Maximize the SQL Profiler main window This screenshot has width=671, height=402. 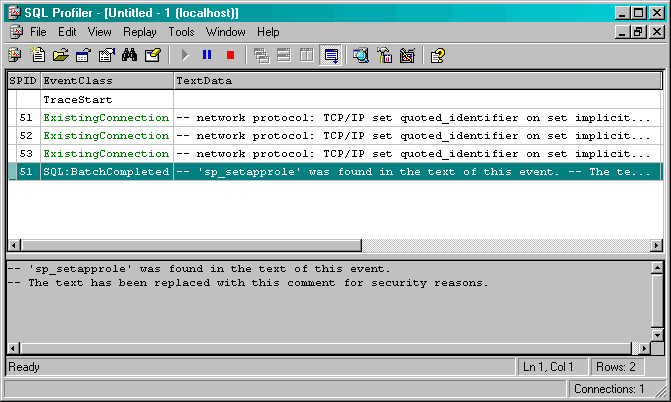[x=638, y=13]
